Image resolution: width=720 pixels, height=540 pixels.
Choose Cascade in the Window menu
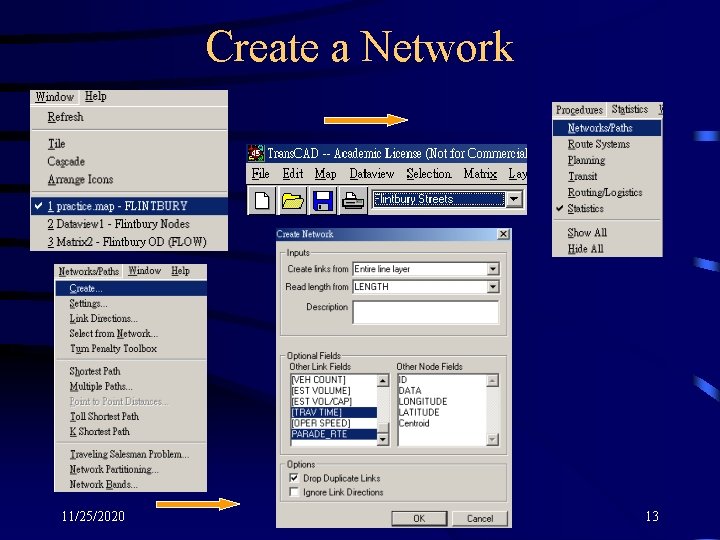coord(129,162)
